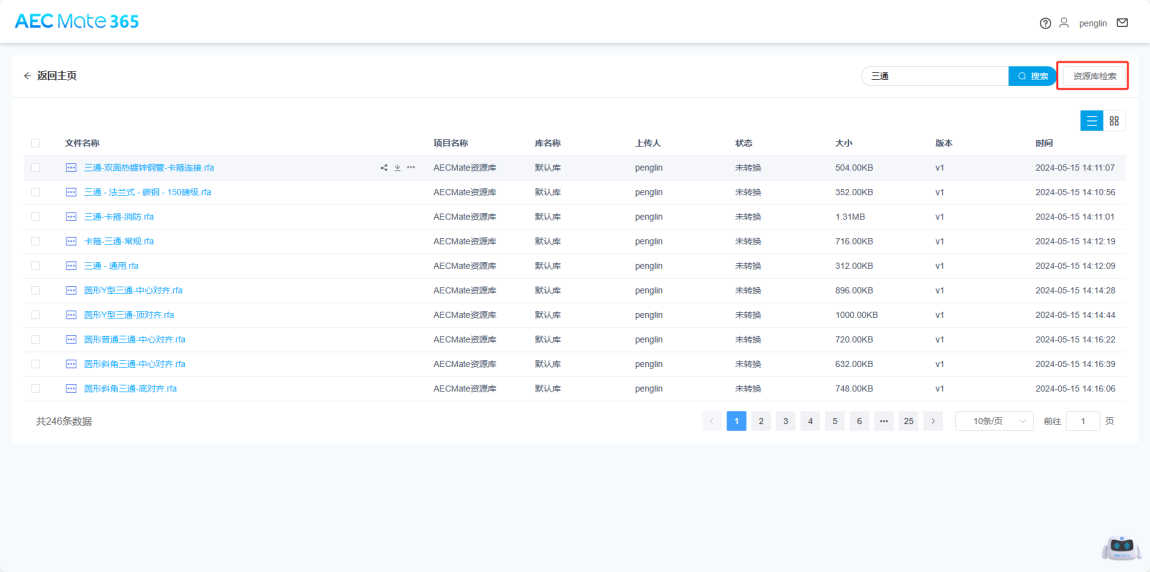The image size is (1150, 572).
Task: Click the 资源库检索 button
Action: click(1093, 76)
